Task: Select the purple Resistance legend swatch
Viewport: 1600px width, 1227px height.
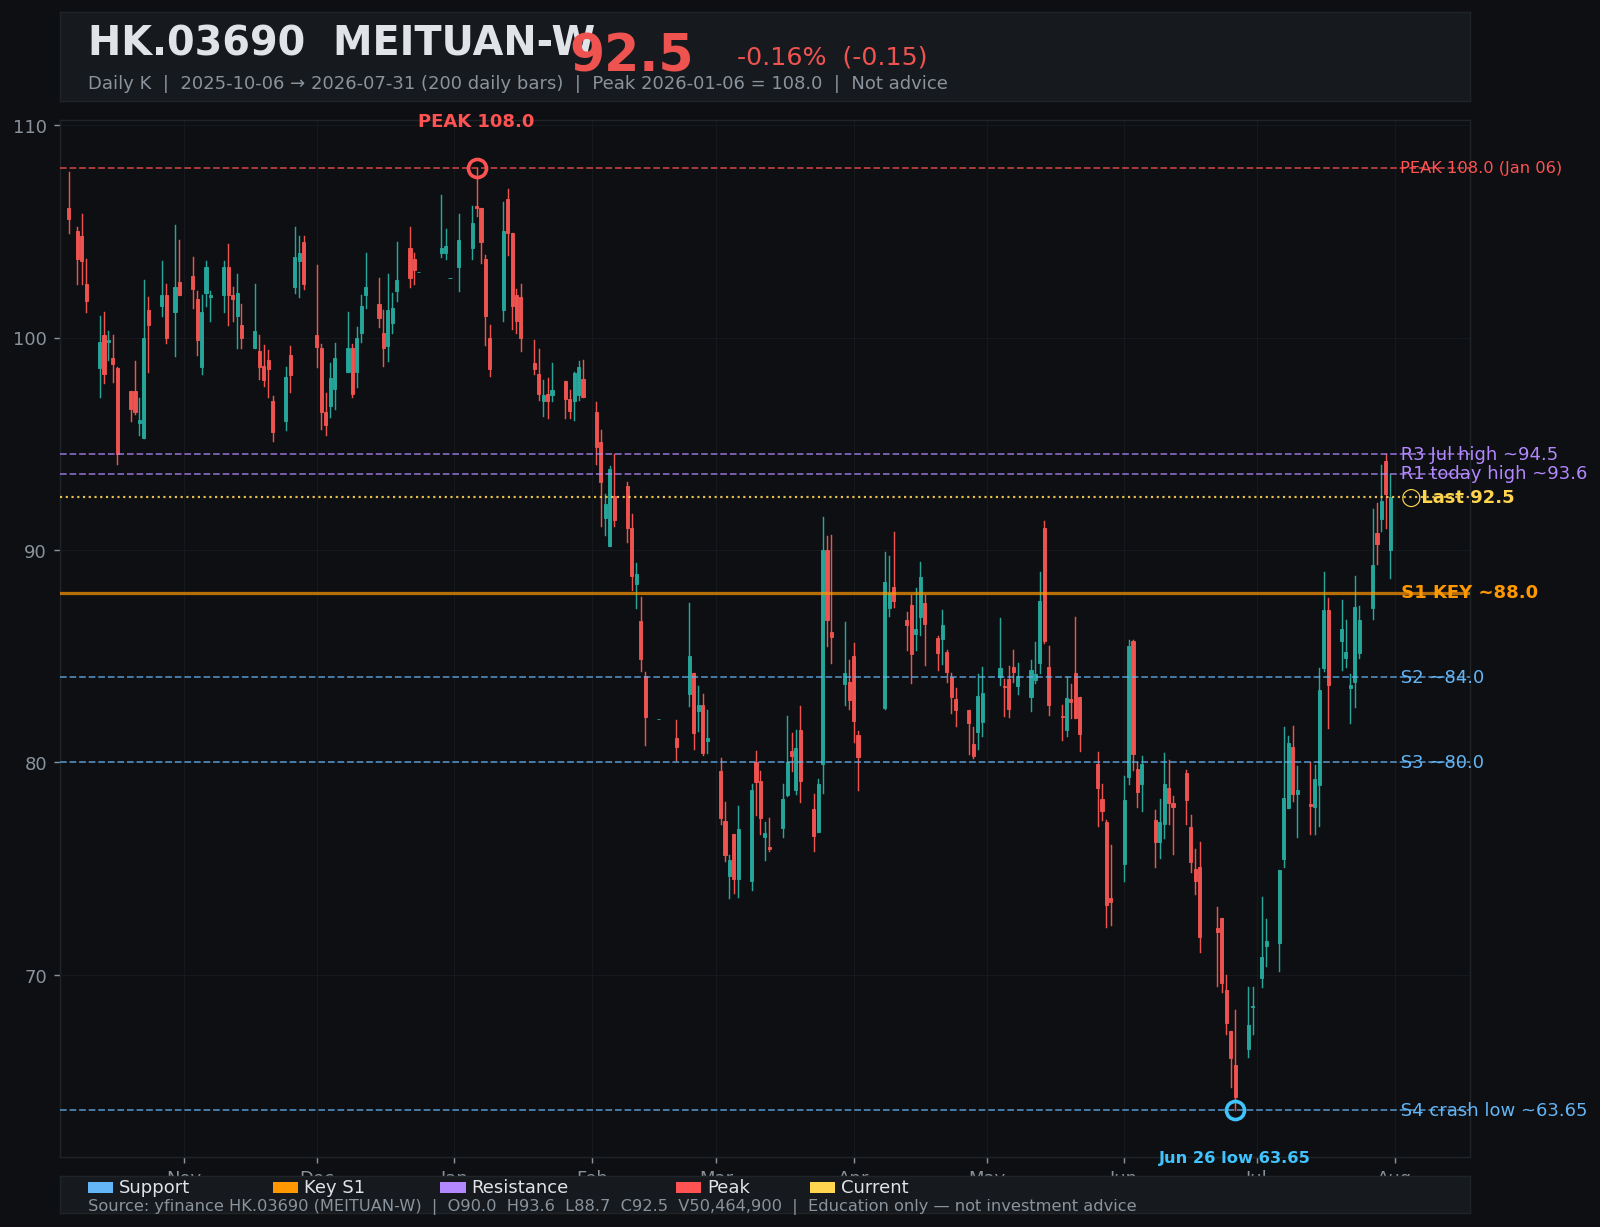Action: (453, 1187)
